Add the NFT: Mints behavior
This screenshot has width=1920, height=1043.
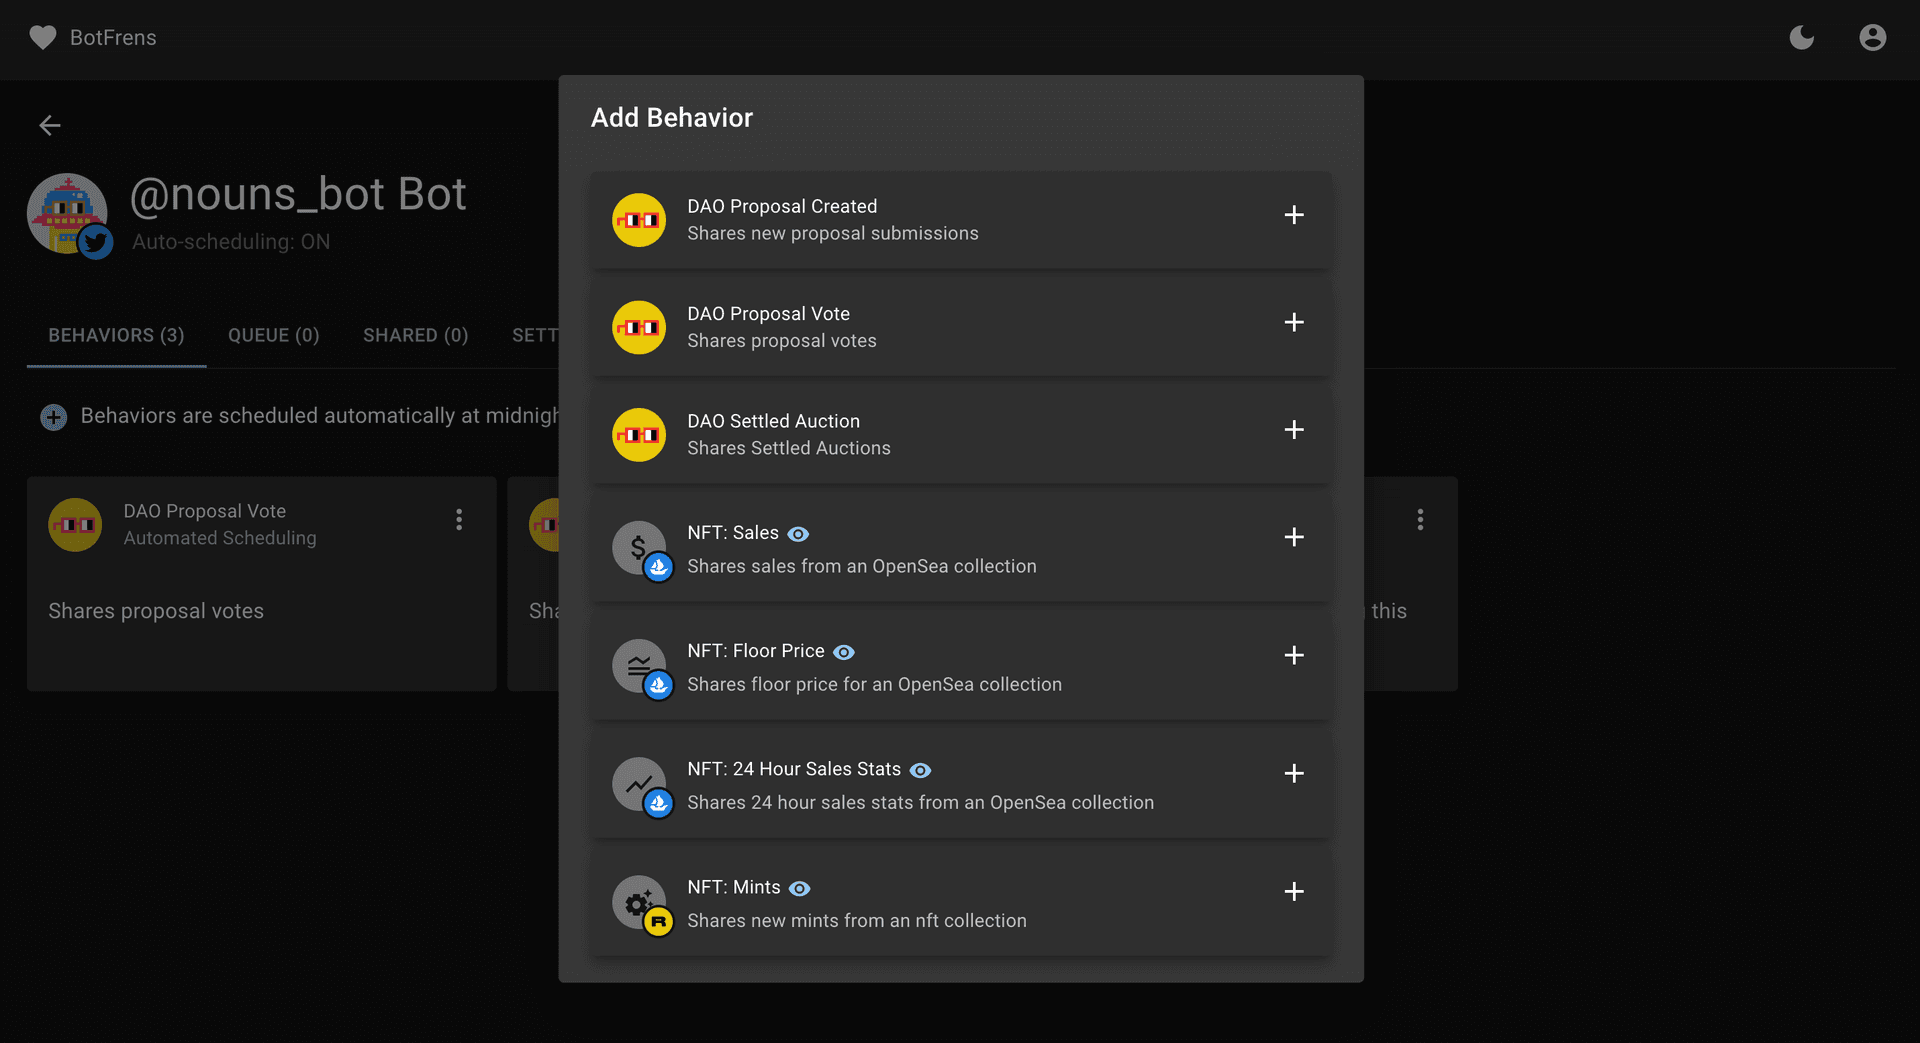(1293, 891)
